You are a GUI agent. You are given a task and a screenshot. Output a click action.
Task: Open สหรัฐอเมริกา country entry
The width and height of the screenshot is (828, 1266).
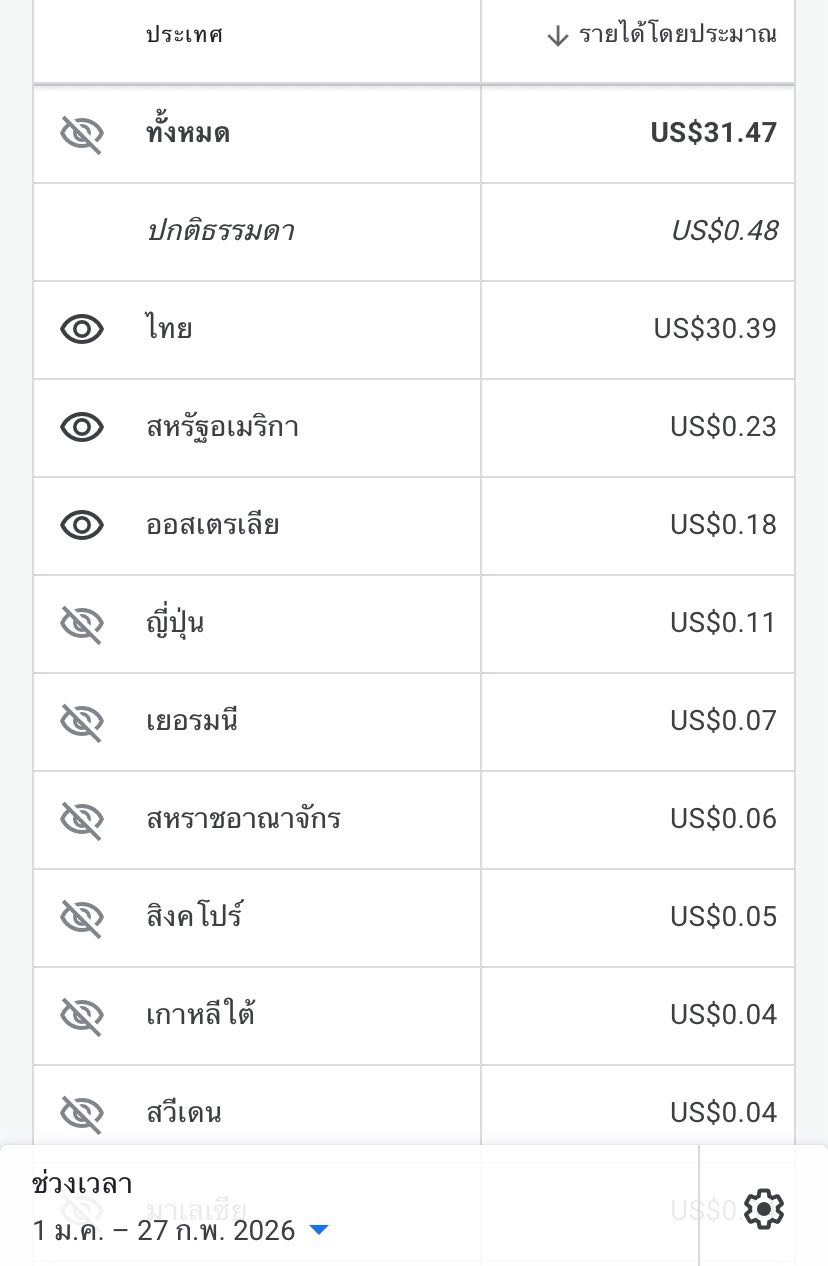point(222,427)
